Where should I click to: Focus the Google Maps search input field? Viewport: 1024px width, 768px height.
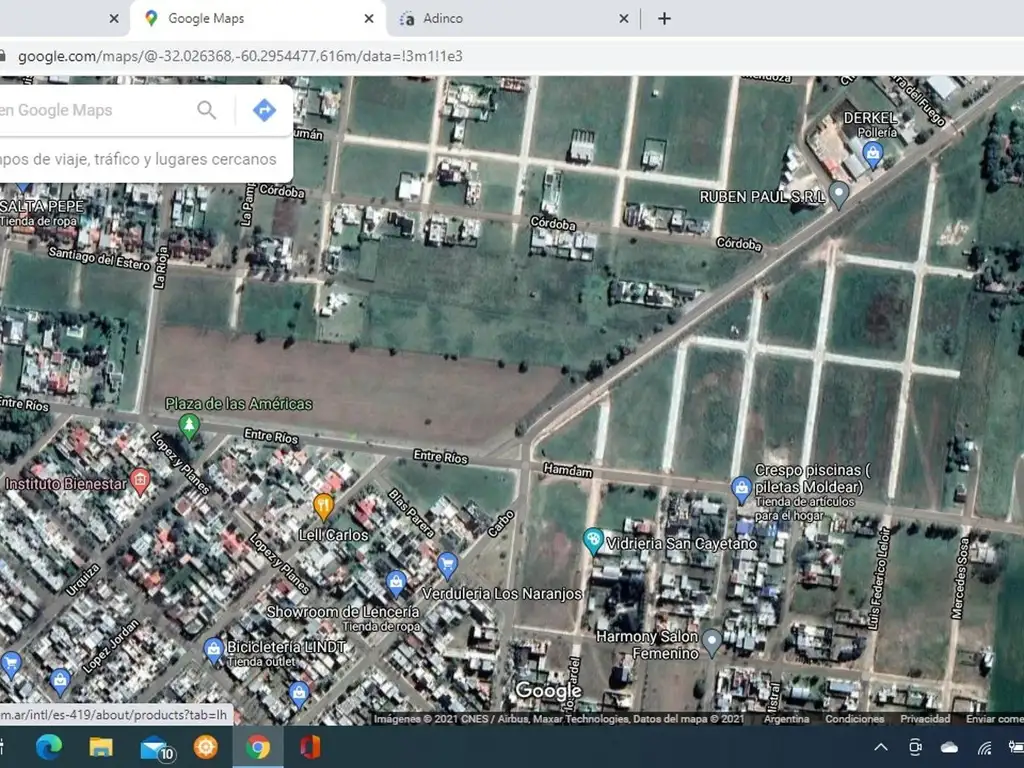[90, 110]
